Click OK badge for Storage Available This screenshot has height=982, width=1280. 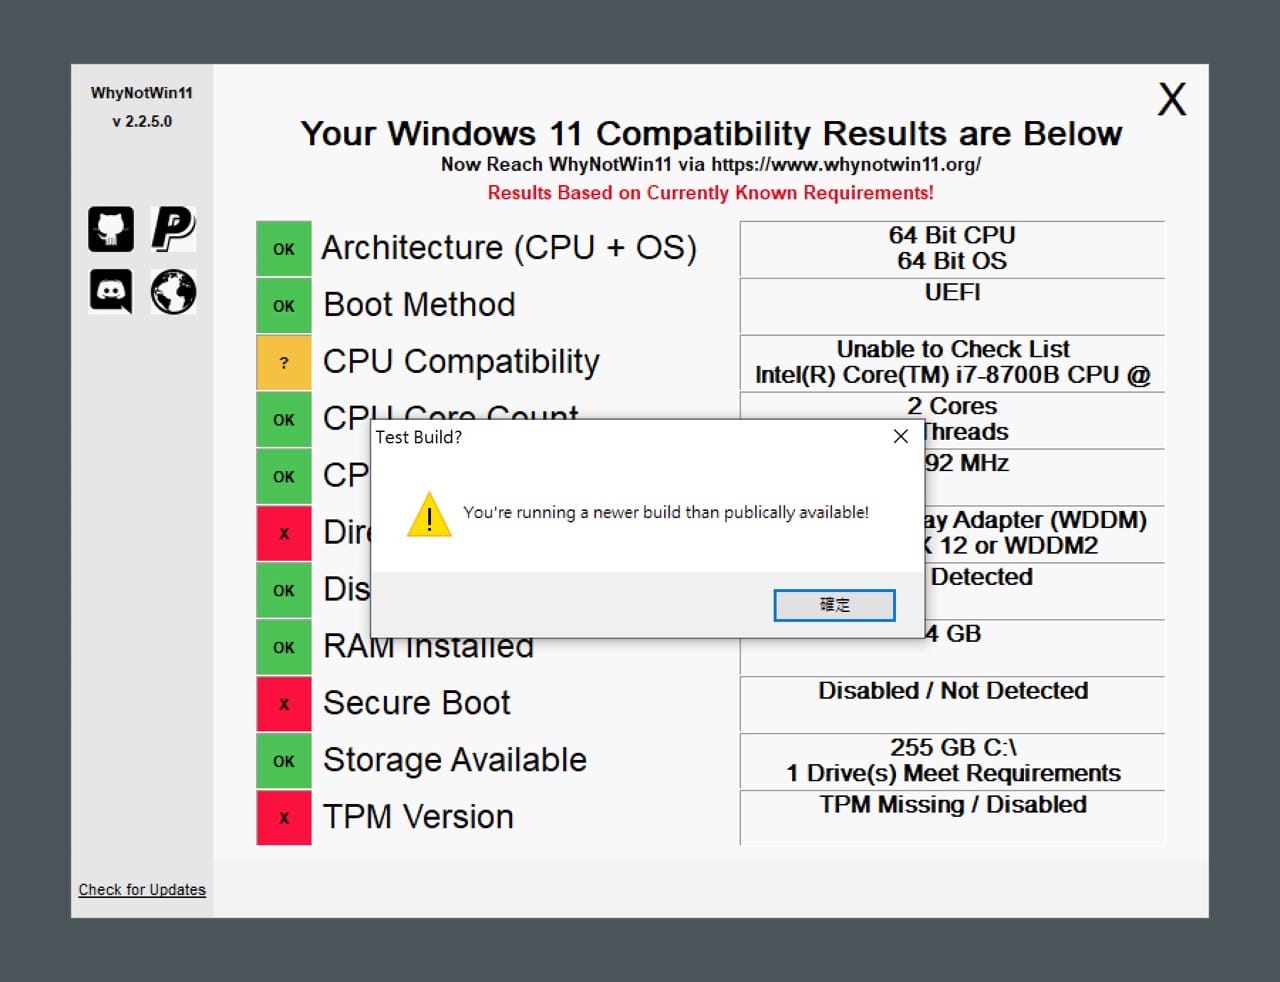click(x=284, y=761)
